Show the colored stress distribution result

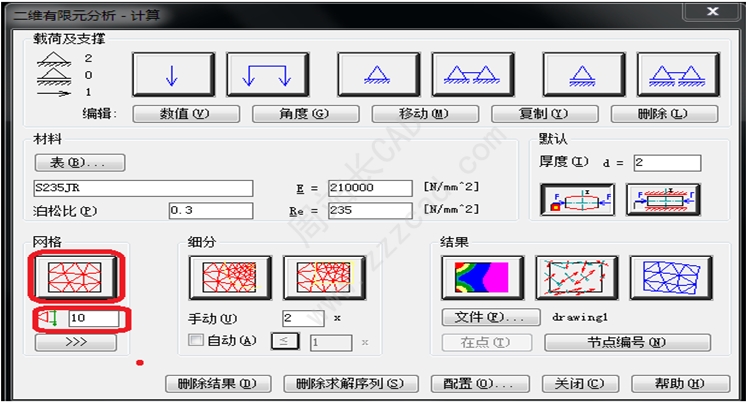[482, 278]
